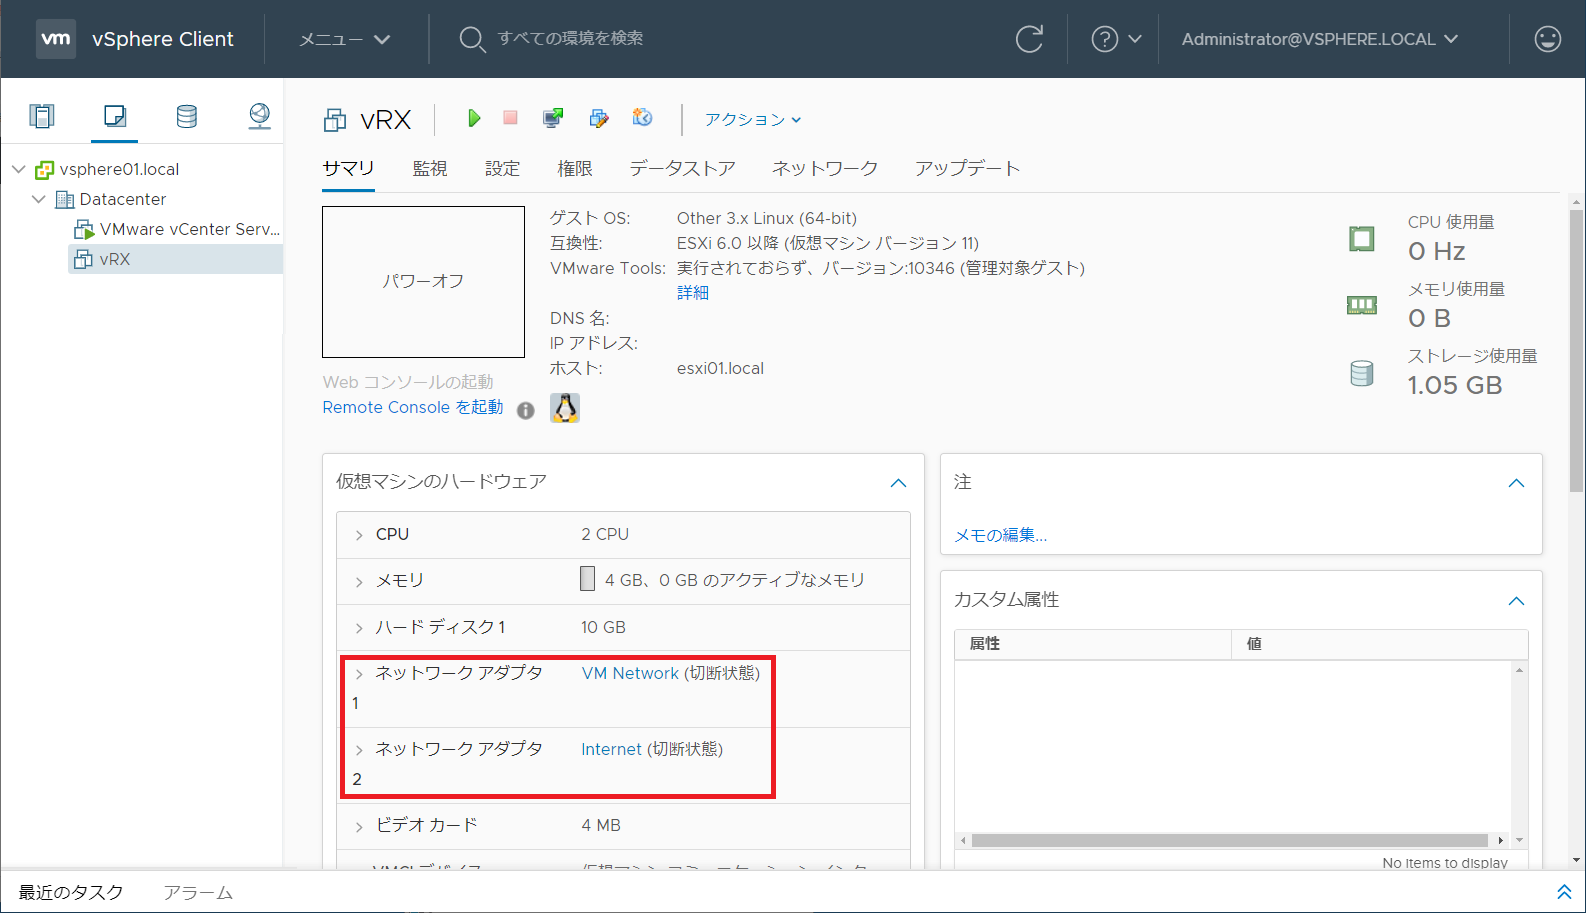Click the esxi01.local host name
The height and width of the screenshot is (913, 1586).
(x=720, y=368)
